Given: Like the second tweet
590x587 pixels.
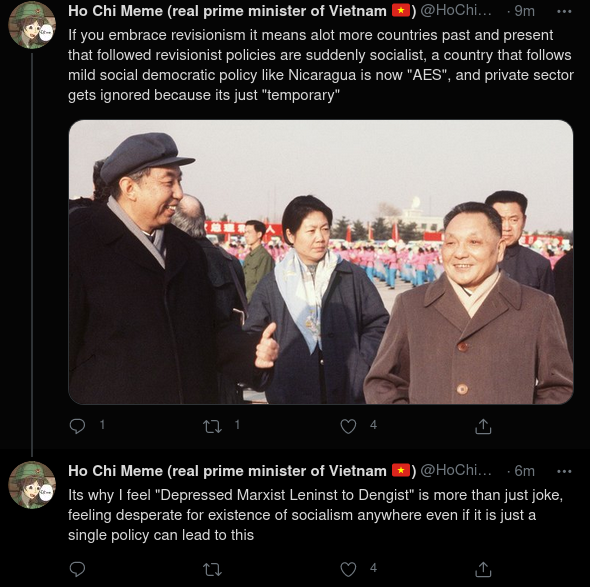Looking at the screenshot, I should point(348,569).
